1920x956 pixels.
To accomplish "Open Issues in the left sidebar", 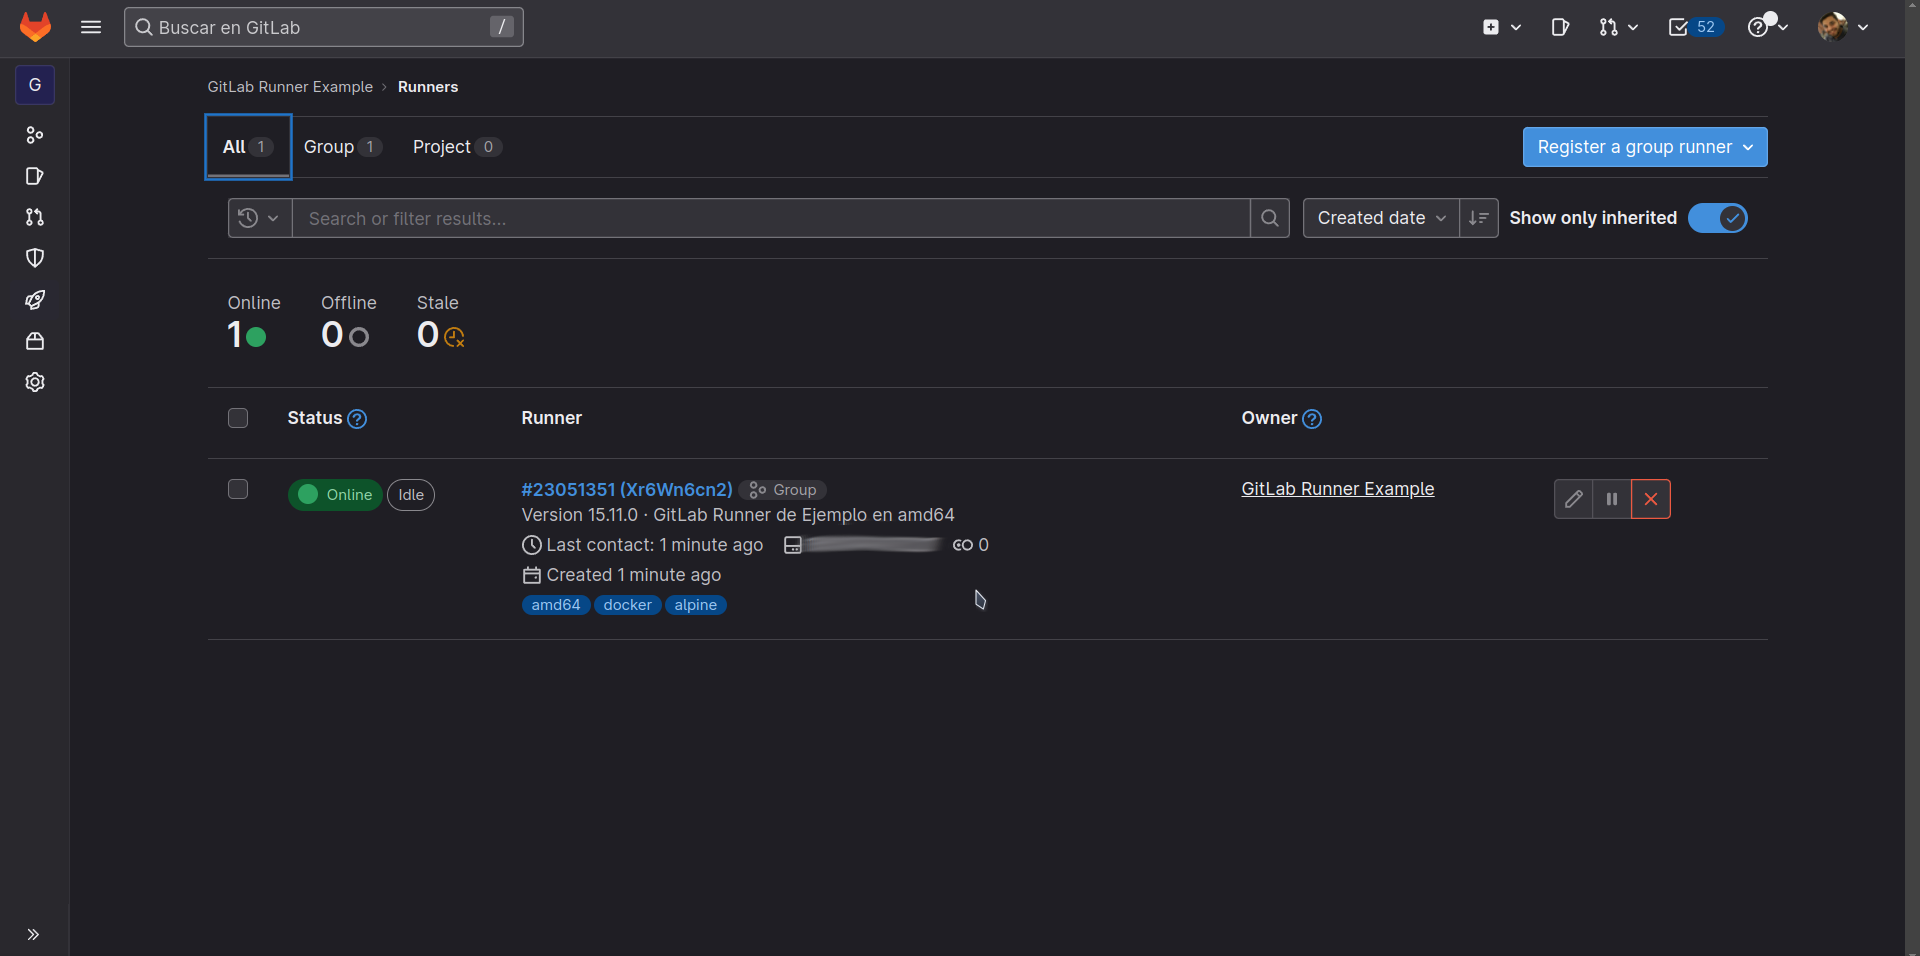I will point(35,176).
